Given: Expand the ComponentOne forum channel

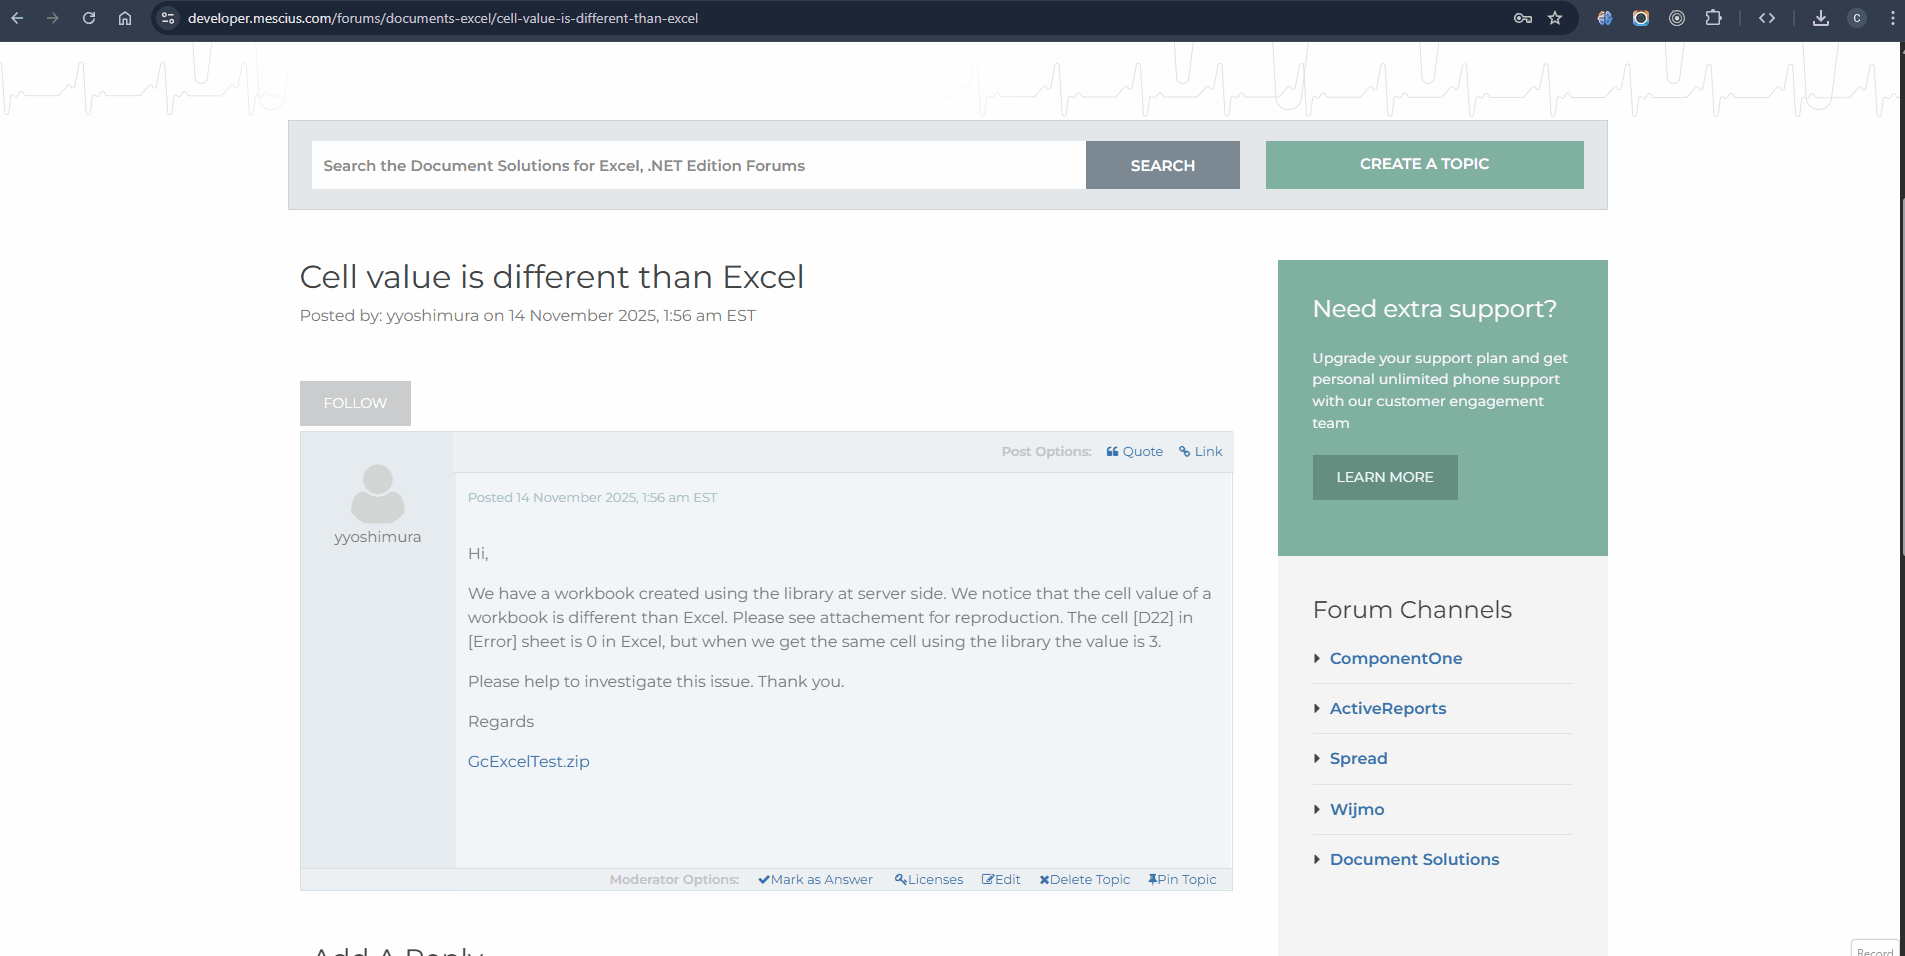Looking at the screenshot, I should coord(1395,658).
